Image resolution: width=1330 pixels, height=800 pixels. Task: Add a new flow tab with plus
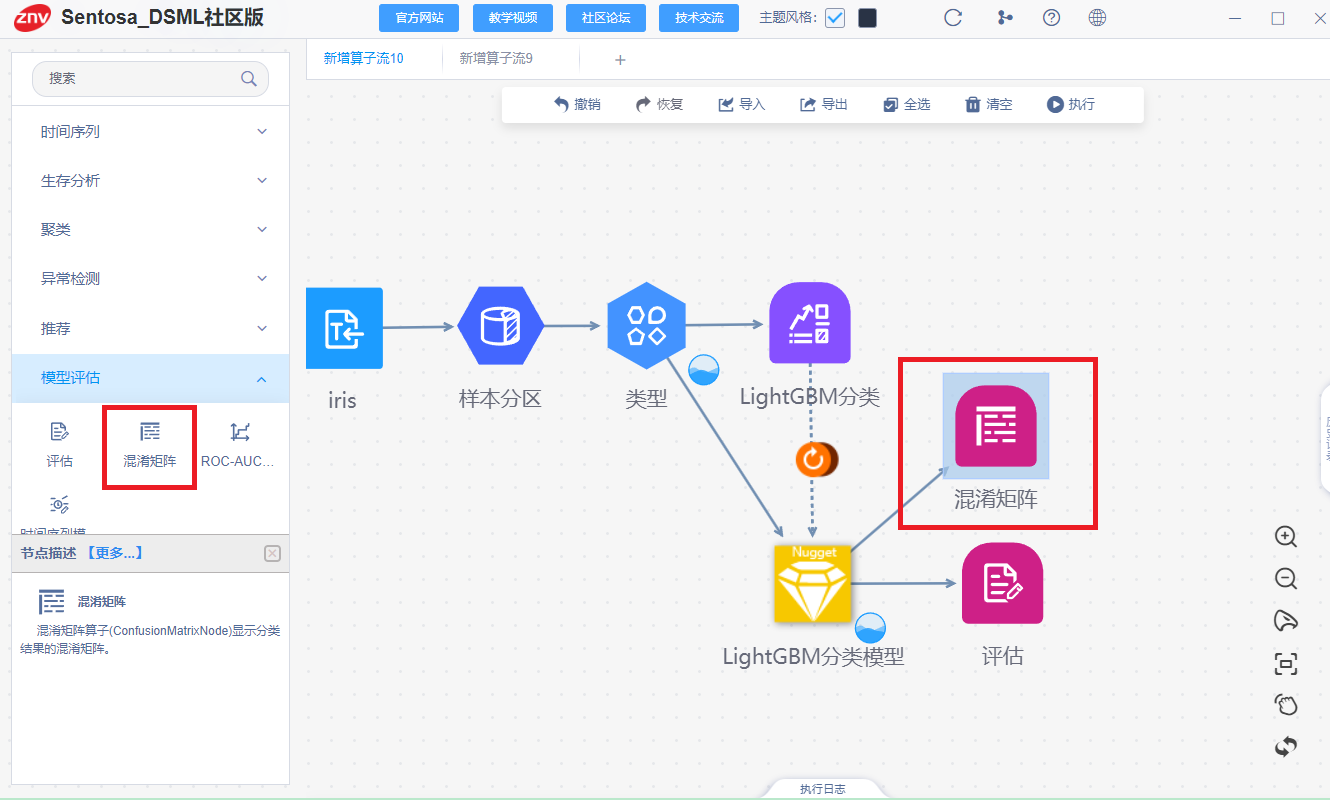620,60
